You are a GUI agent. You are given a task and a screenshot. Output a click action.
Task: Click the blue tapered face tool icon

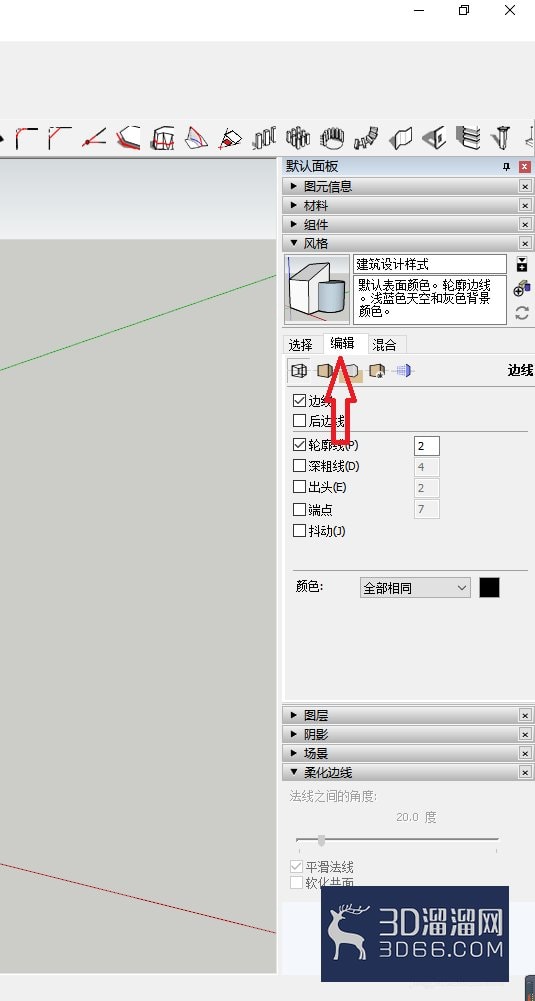tap(196, 137)
